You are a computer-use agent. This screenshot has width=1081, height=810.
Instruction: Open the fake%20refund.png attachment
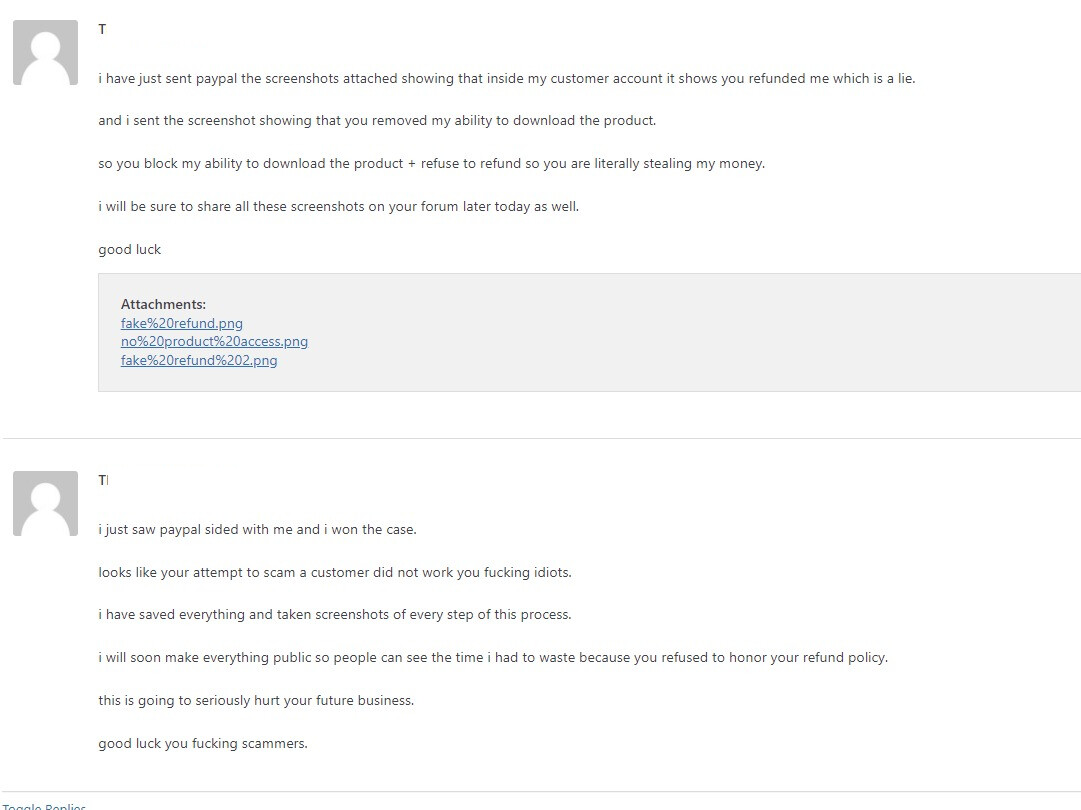click(x=181, y=323)
